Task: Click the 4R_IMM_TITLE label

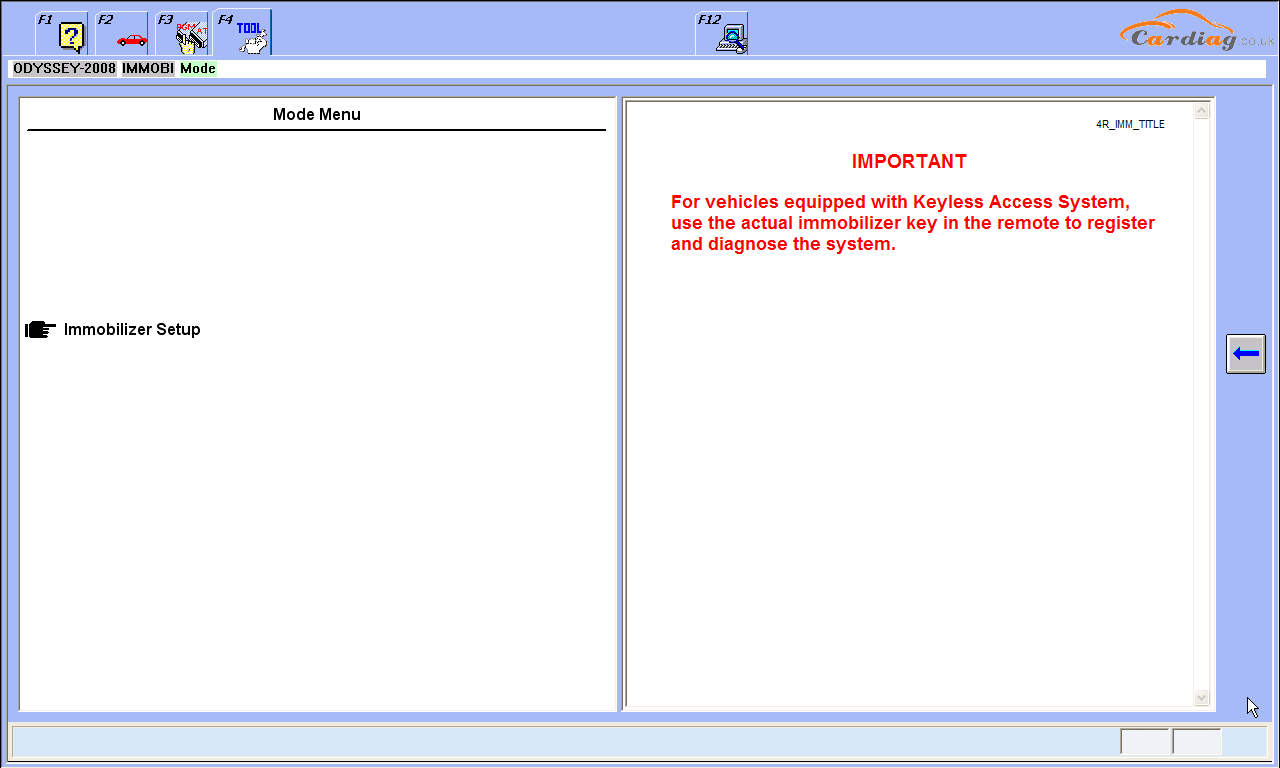Action: (1129, 123)
